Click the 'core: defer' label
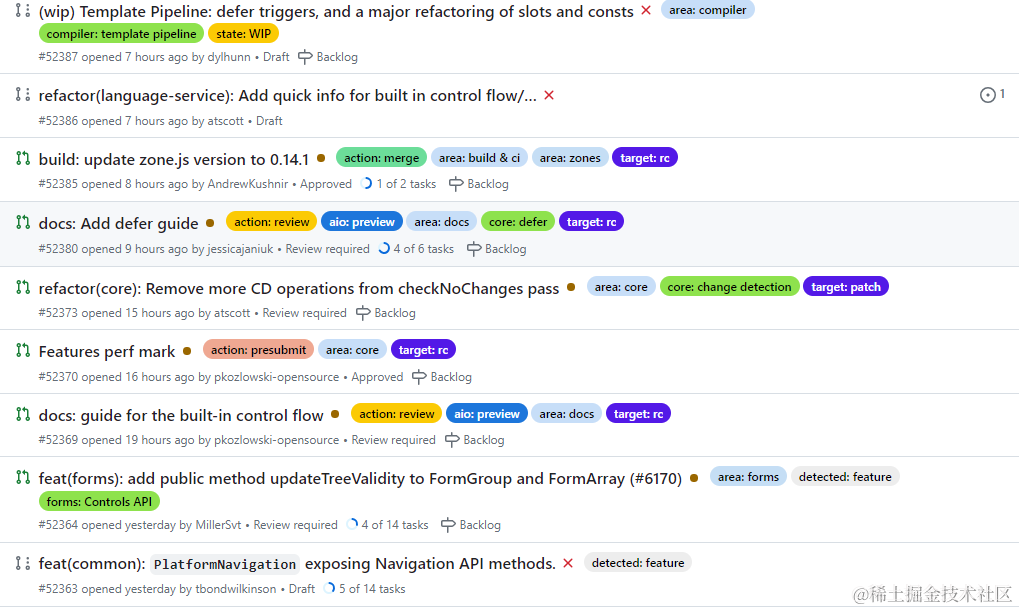 (518, 222)
